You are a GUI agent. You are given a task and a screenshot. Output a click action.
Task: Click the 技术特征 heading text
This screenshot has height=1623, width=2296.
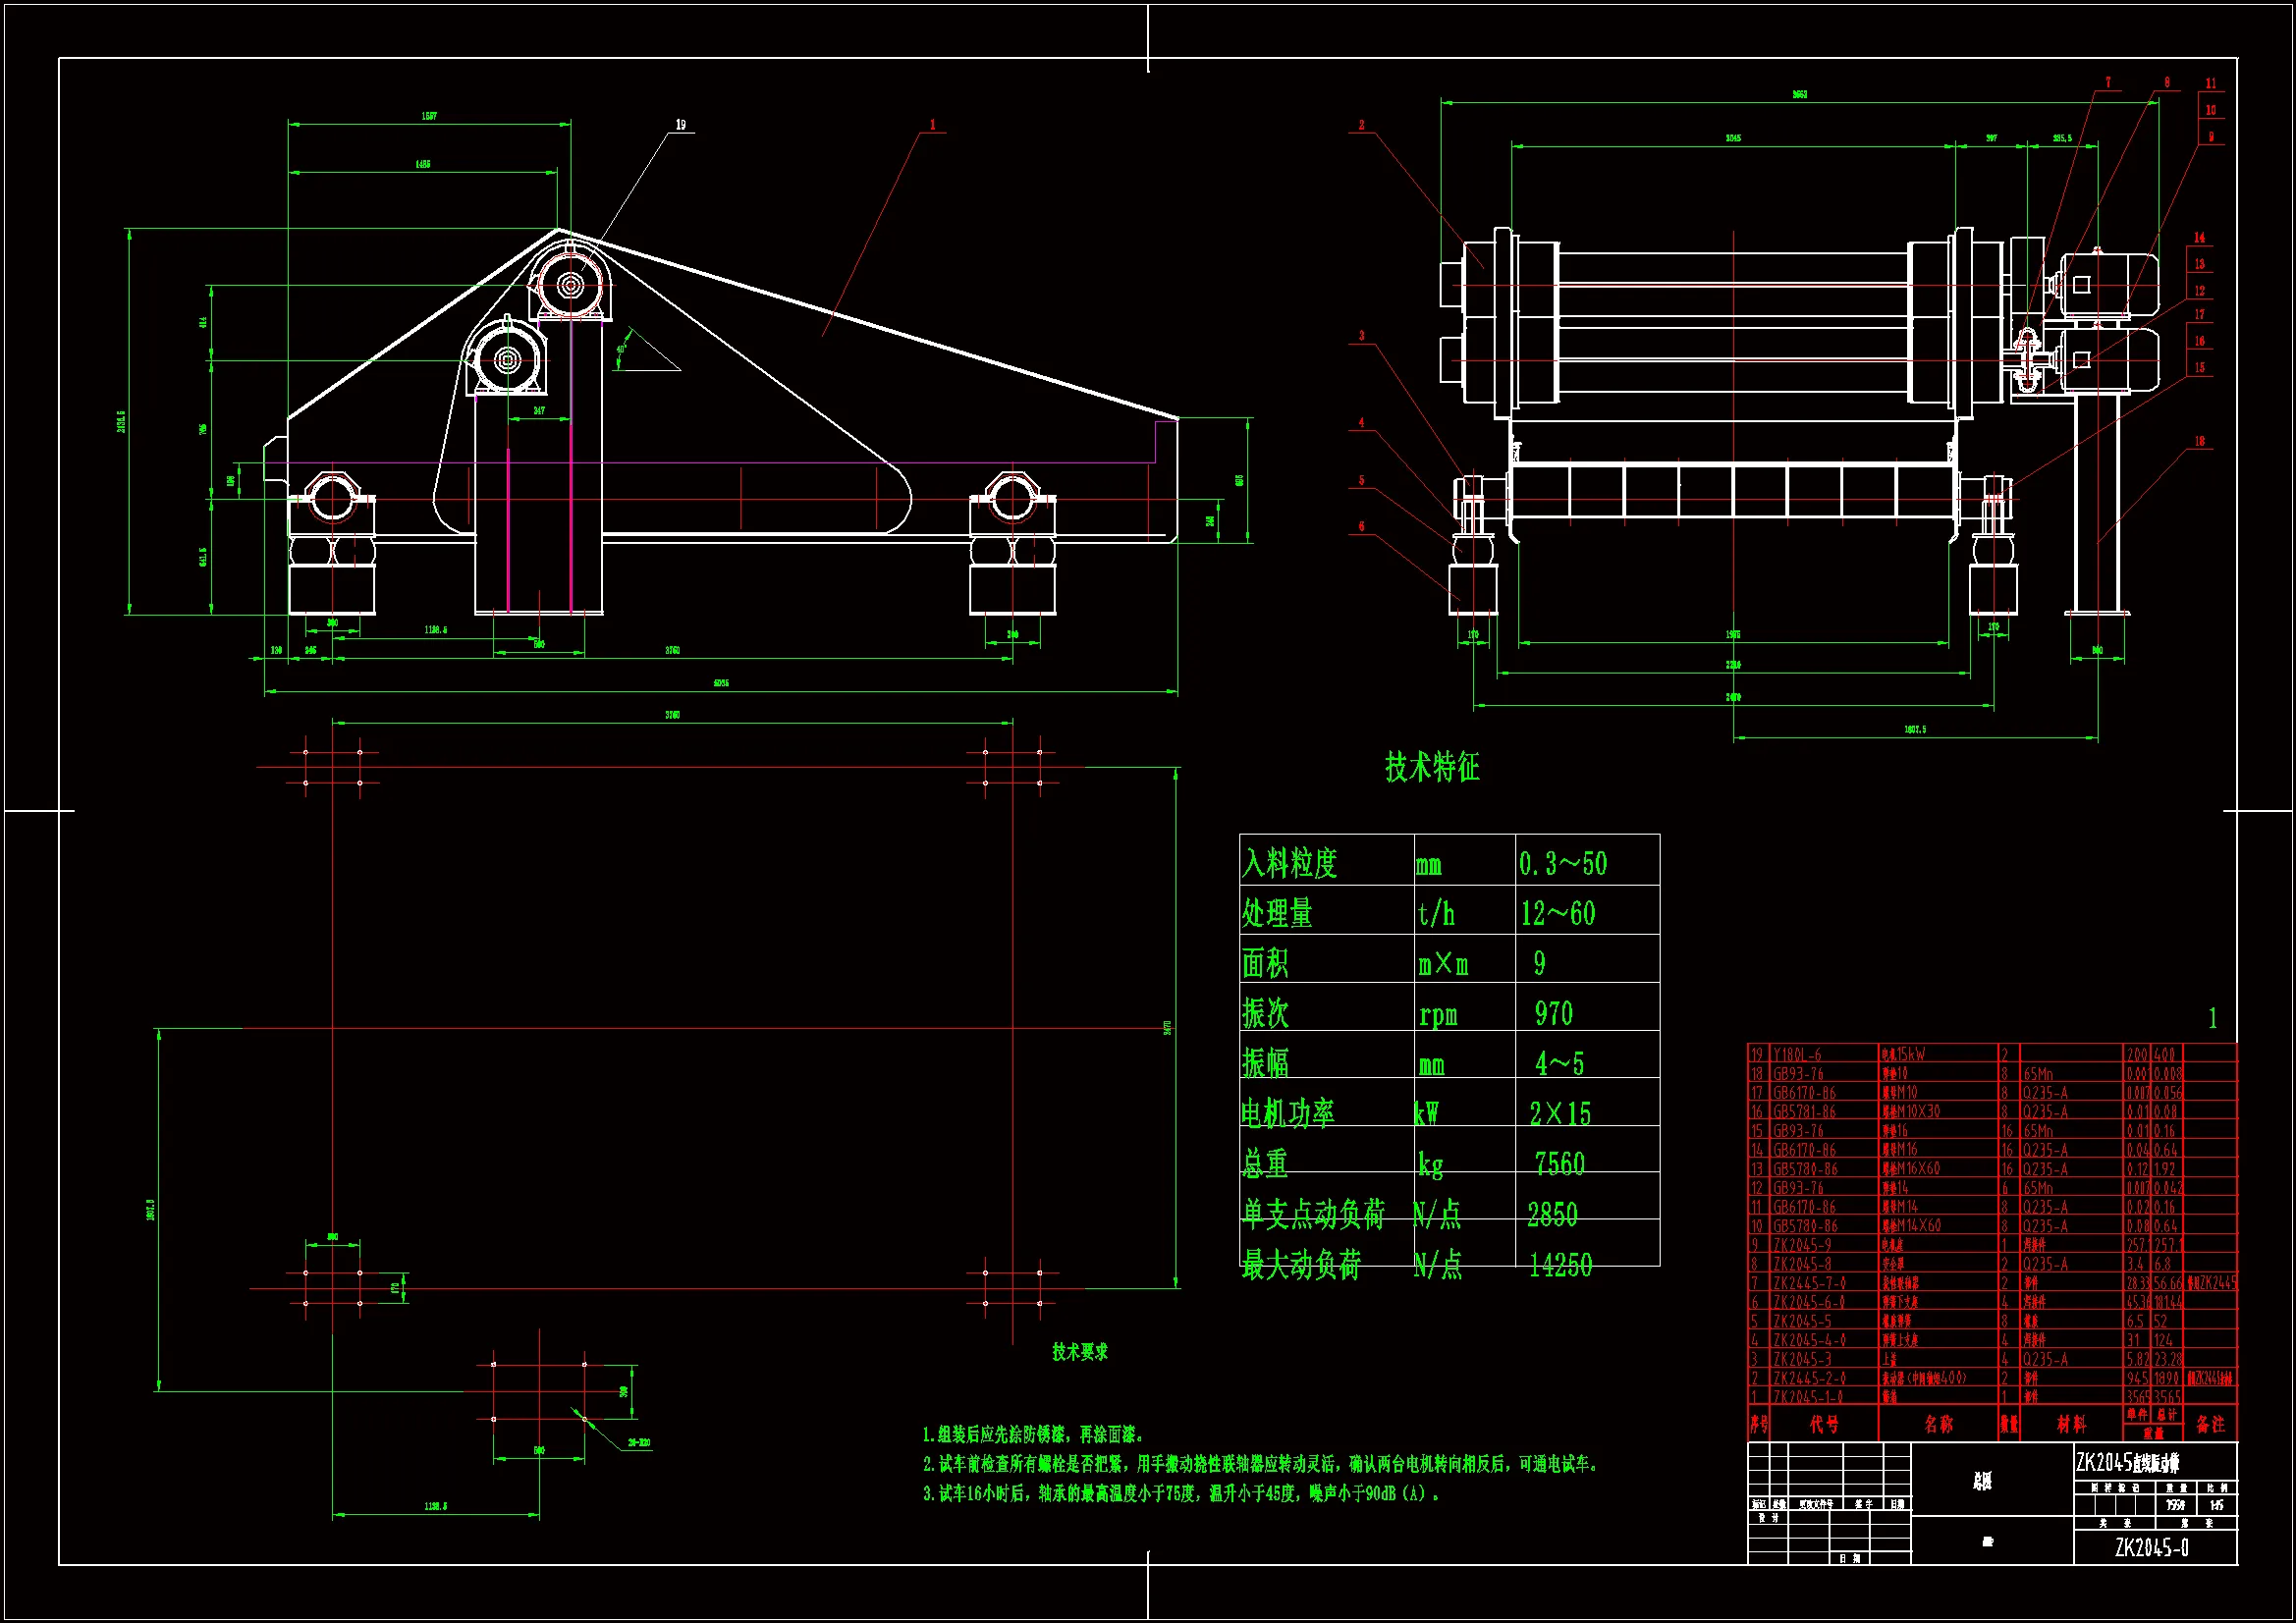tap(1431, 767)
